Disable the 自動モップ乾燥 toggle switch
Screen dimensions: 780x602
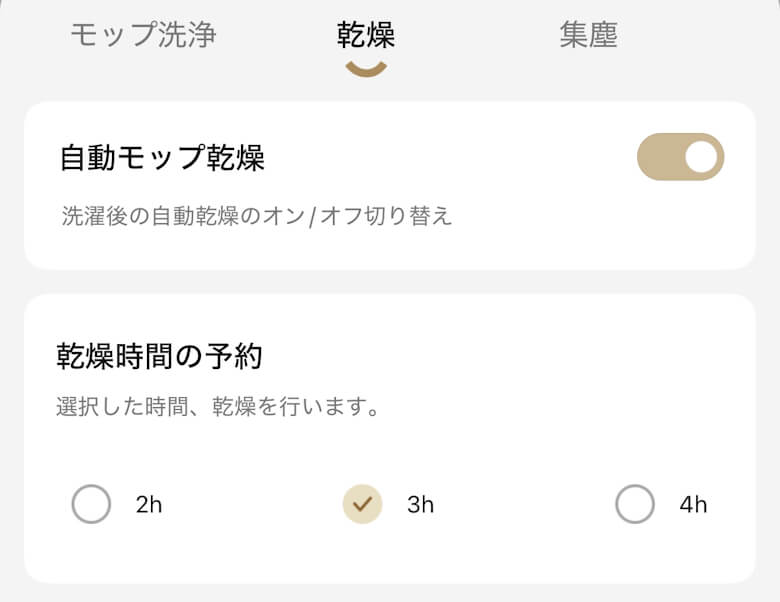680,157
